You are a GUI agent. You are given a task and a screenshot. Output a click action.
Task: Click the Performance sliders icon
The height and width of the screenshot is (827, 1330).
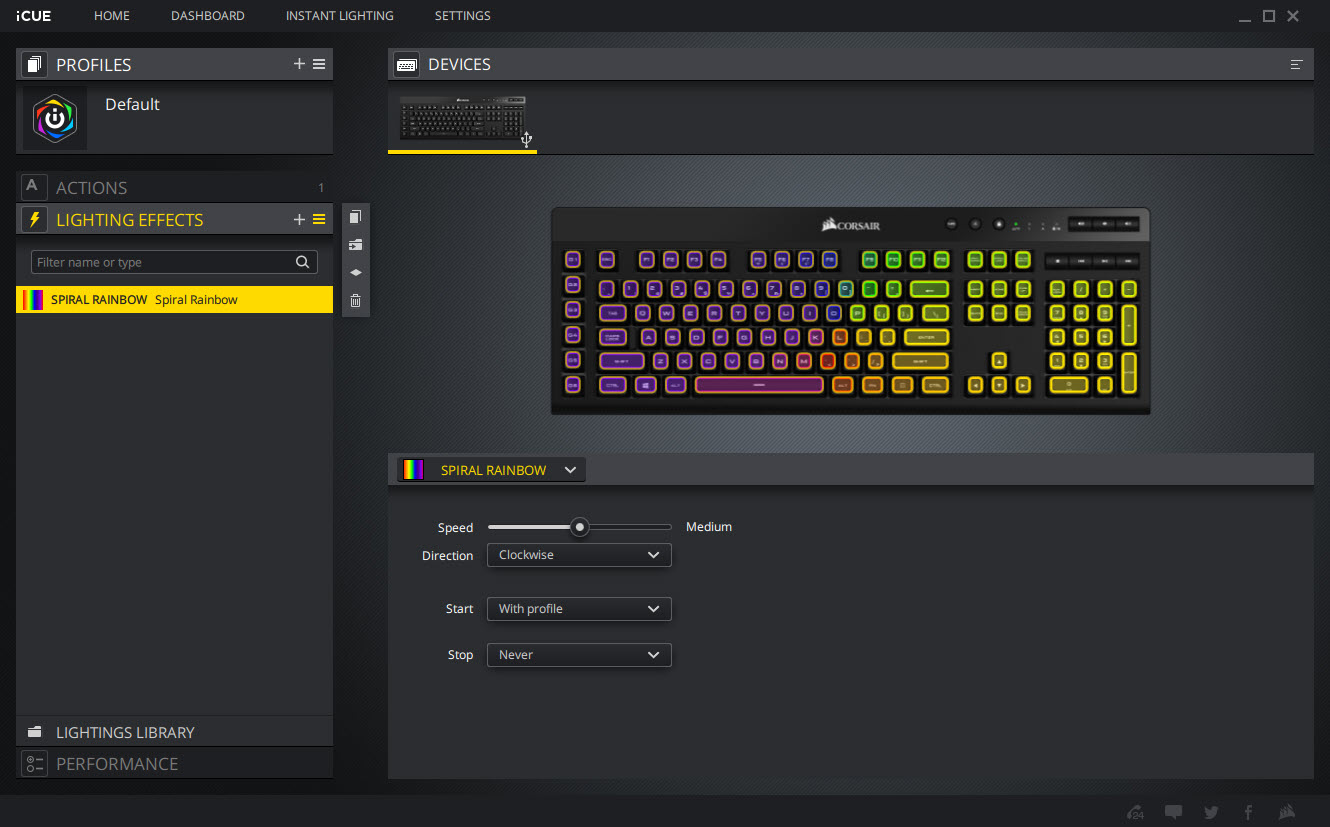pyautogui.click(x=35, y=763)
